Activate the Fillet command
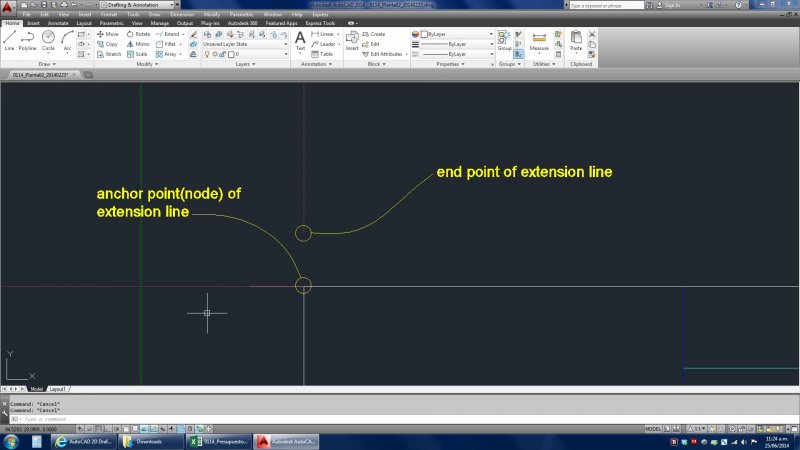 point(166,44)
